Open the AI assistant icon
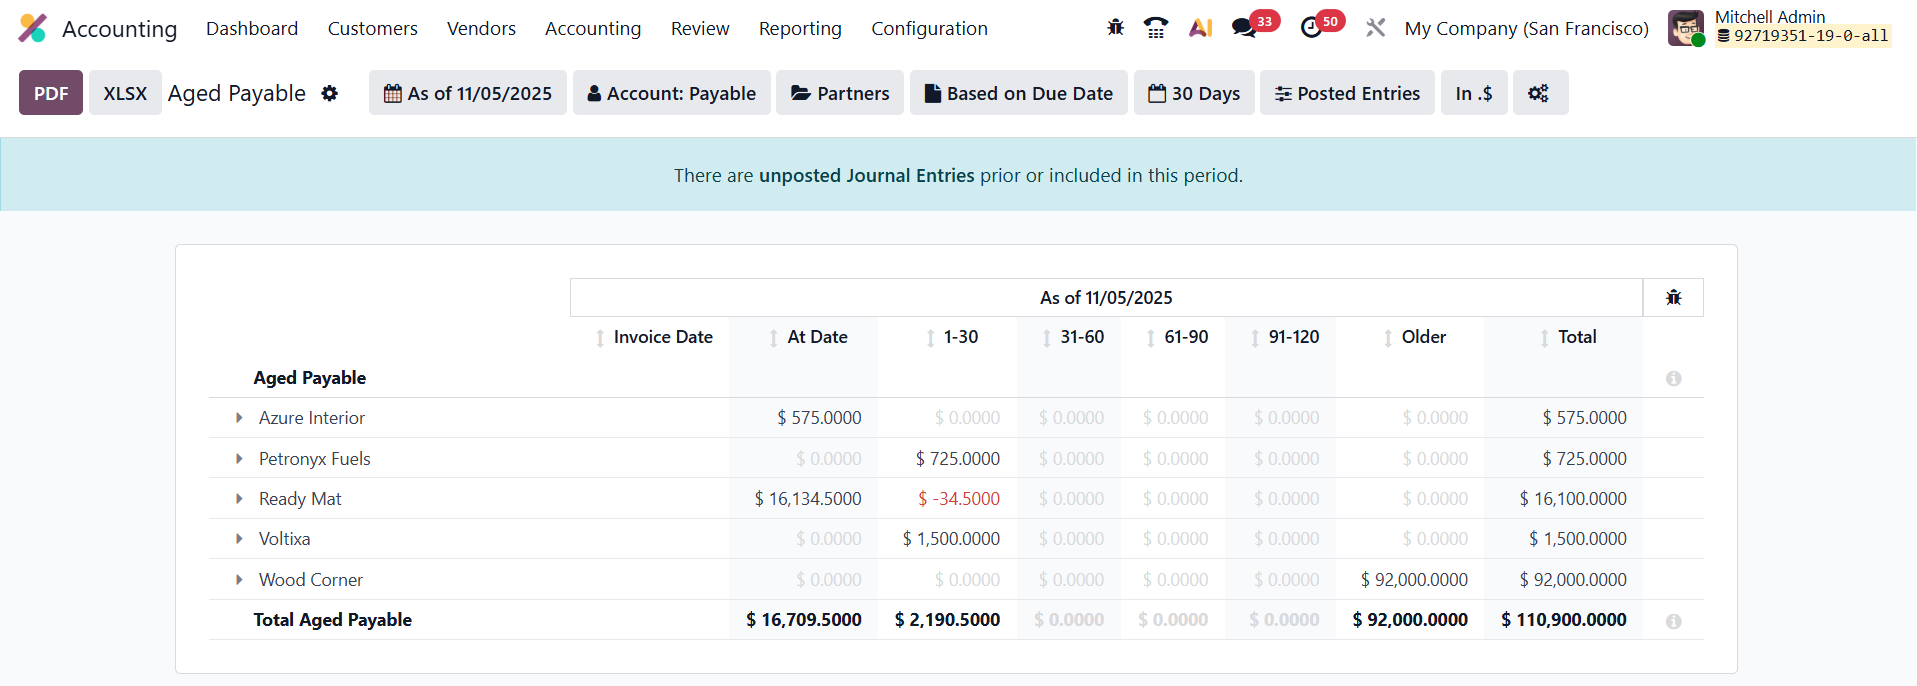Viewport: 1917px width, 686px height. pos(1200,28)
